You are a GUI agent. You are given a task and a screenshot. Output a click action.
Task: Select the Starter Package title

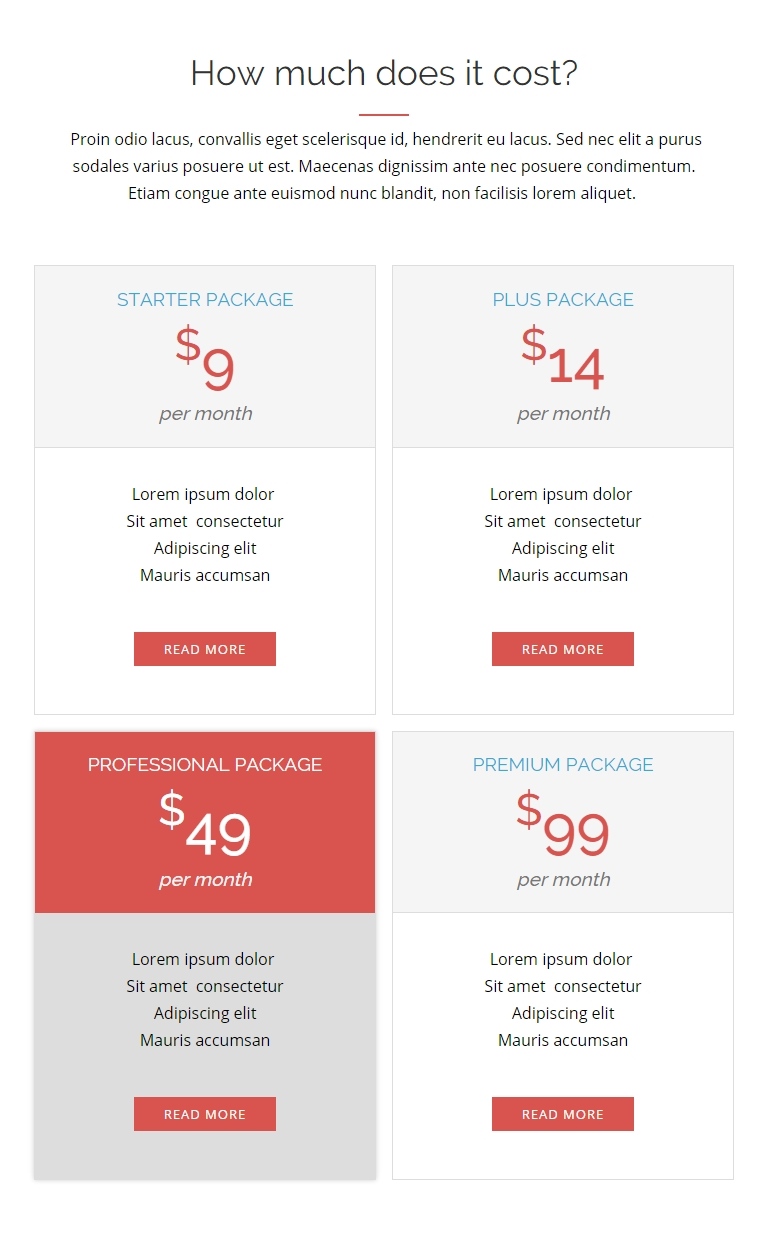(x=205, y=299)
